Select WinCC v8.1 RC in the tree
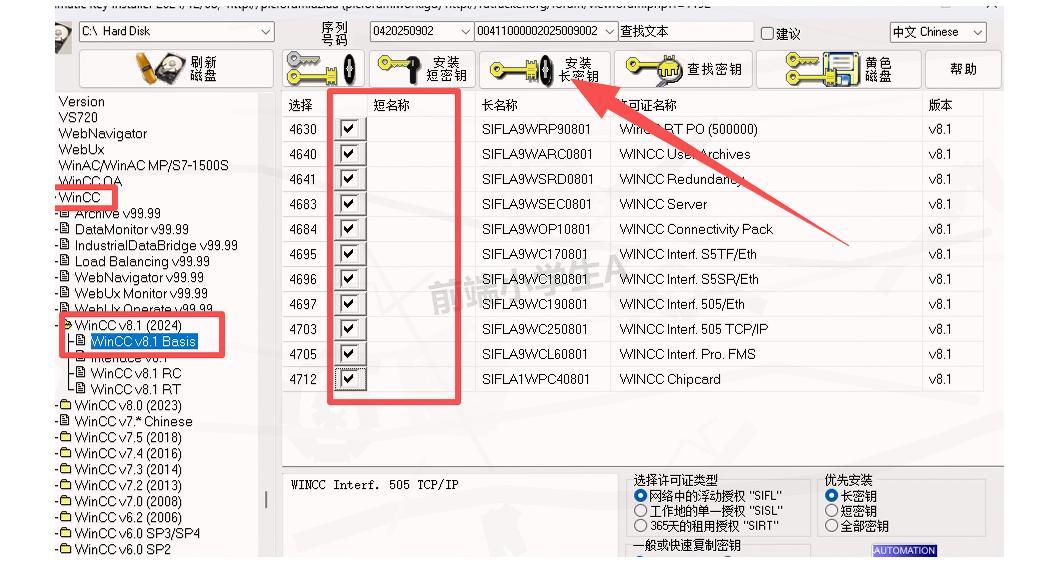This screenshot has height=563, width=1059. coord(135,373)
